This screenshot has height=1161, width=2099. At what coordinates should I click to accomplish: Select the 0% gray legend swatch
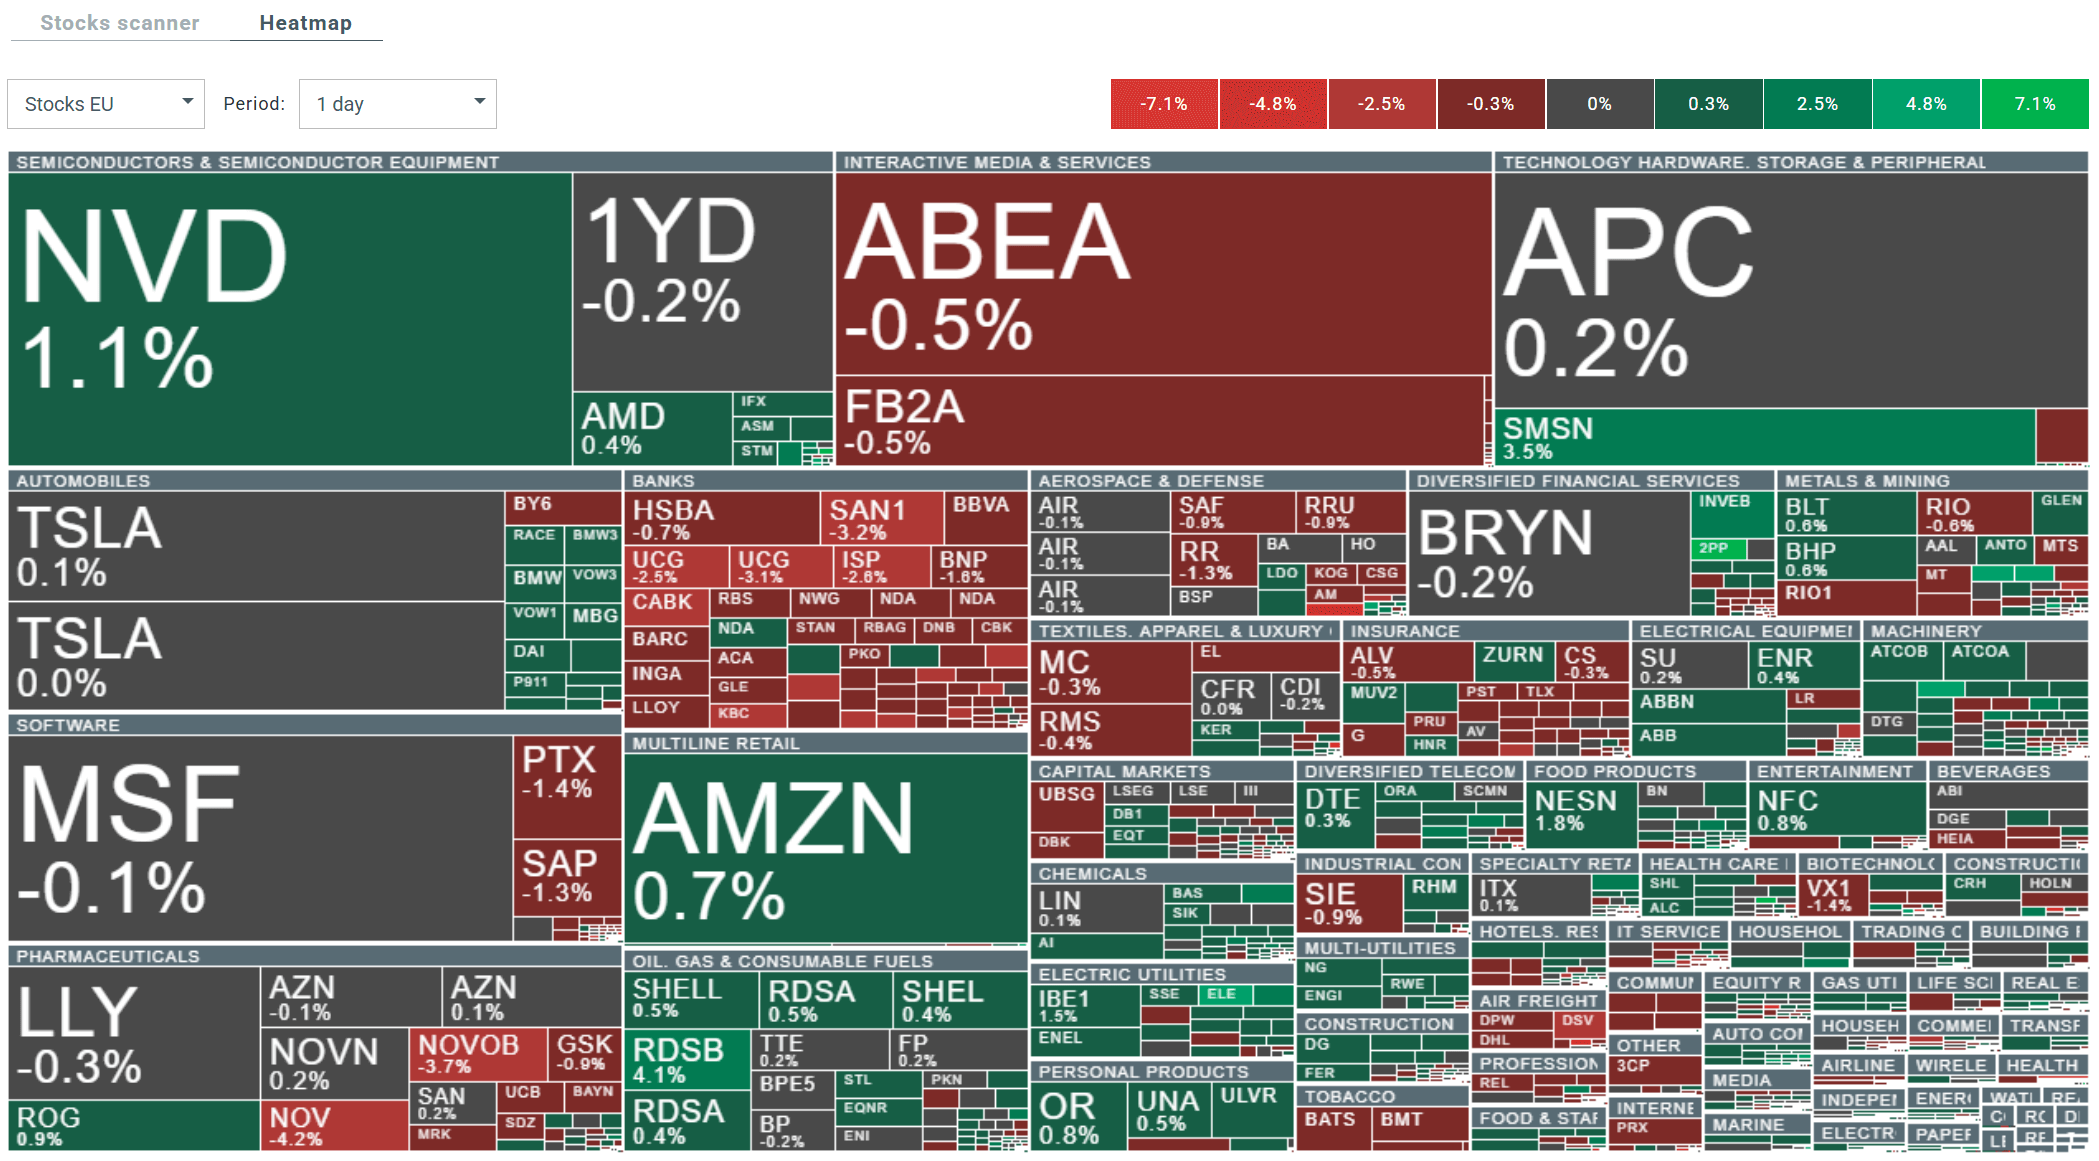point(1599,104)
